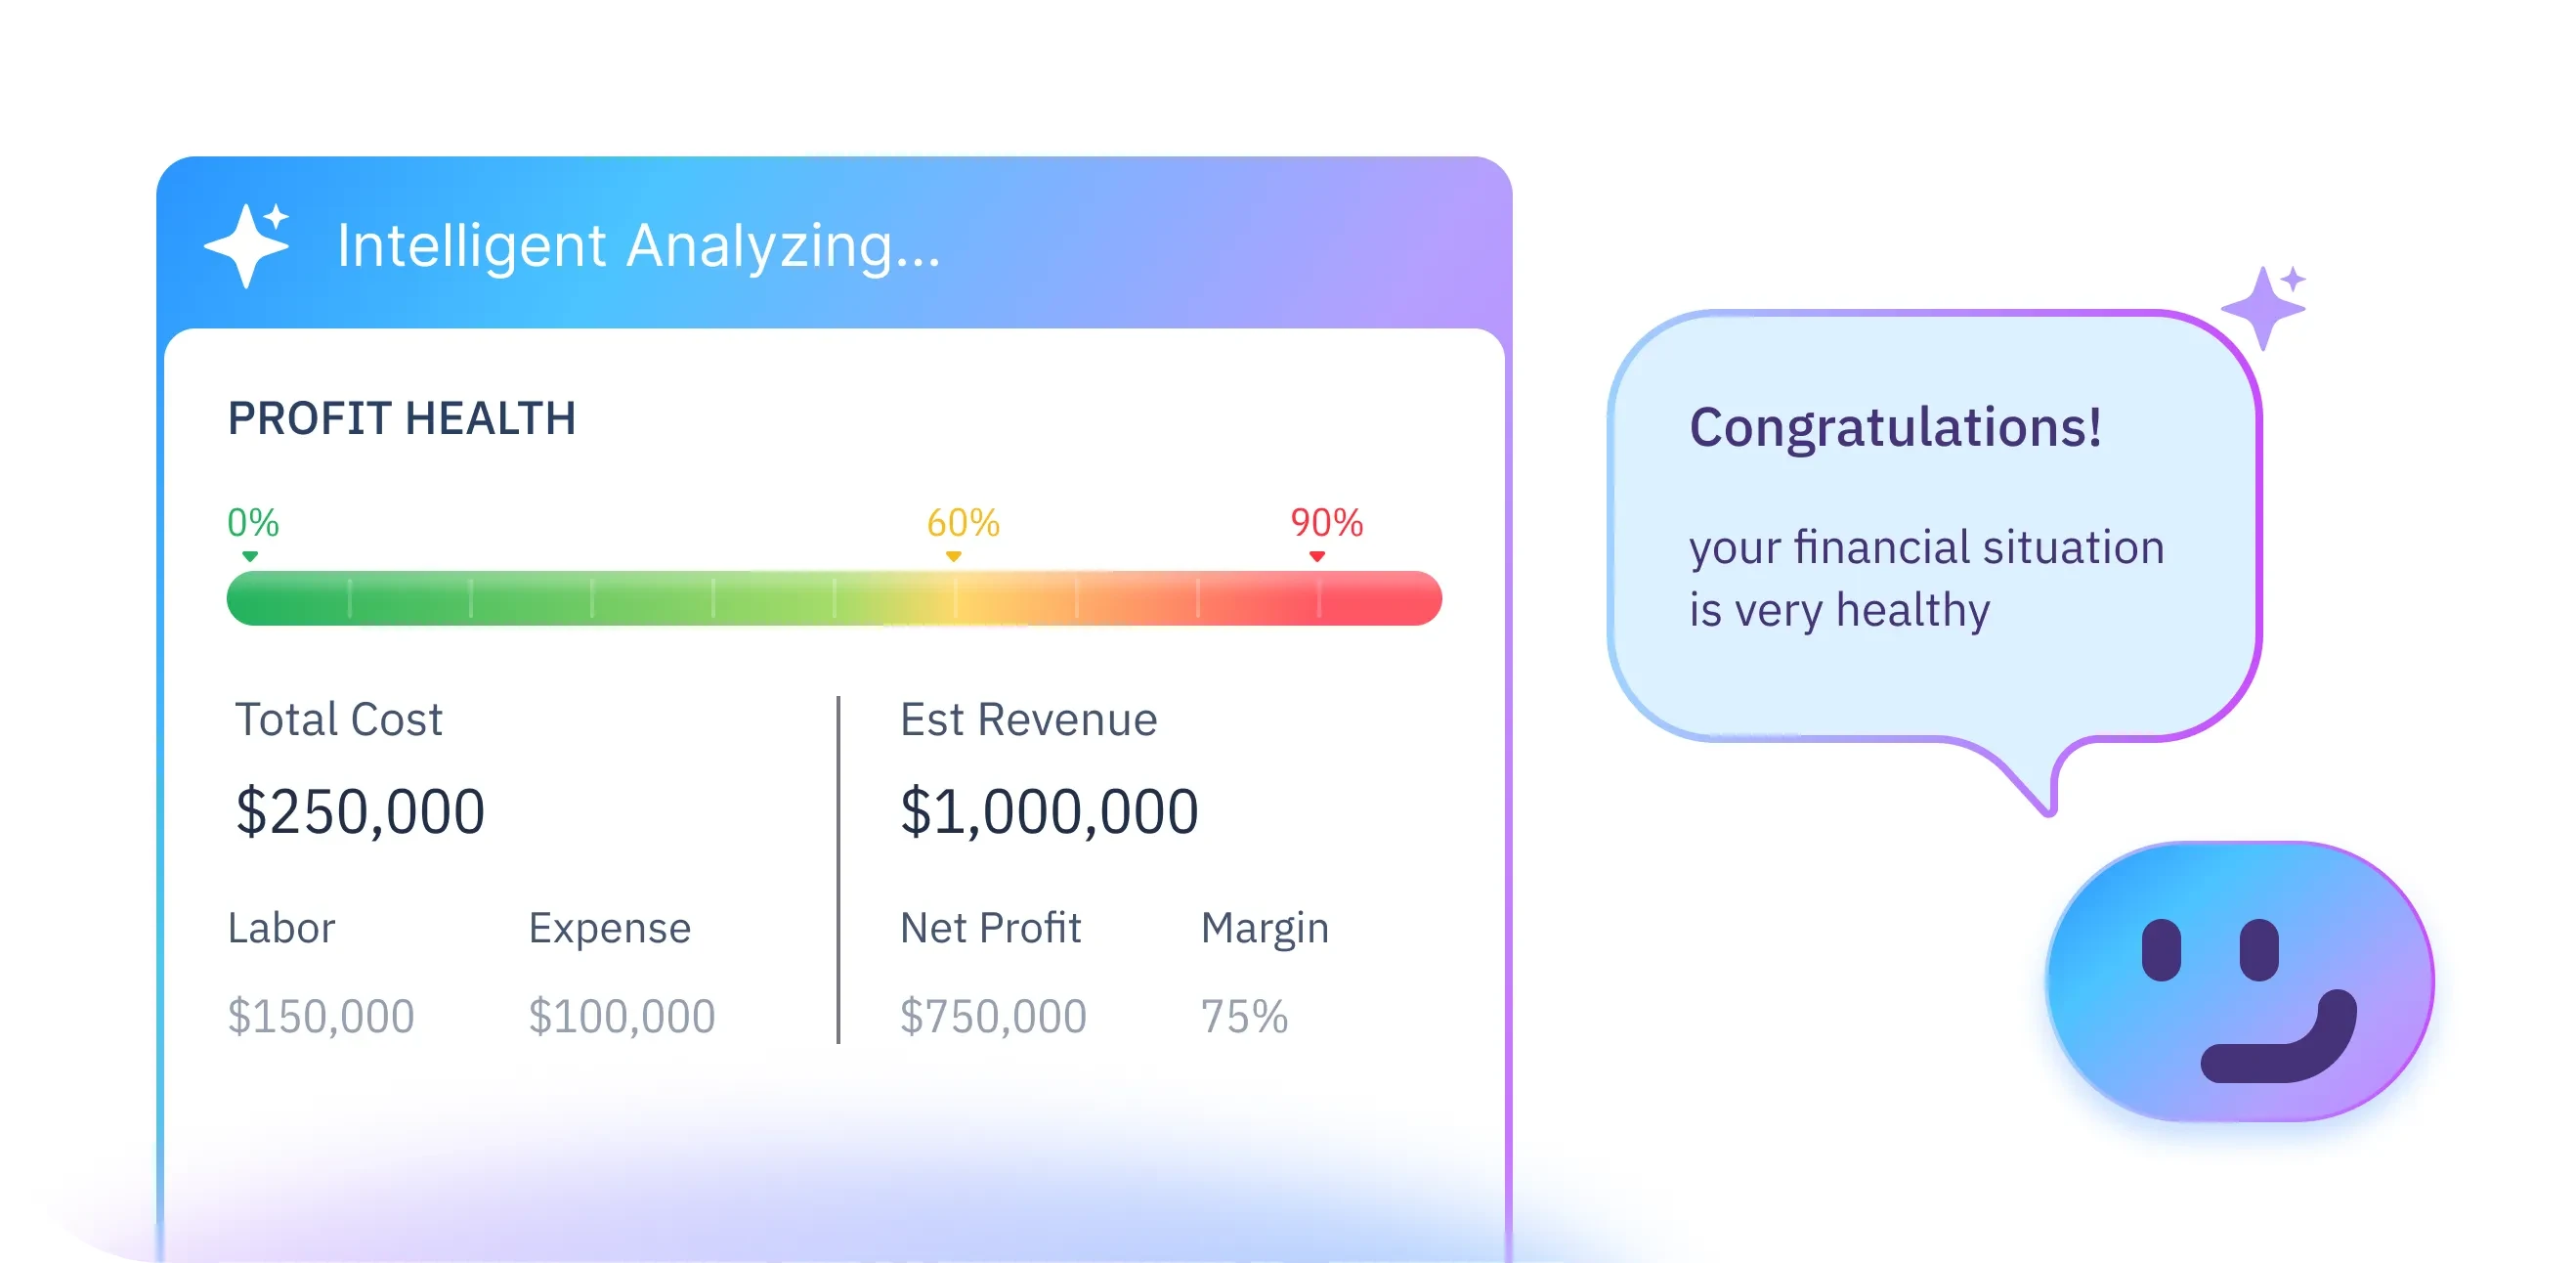Click the purple sparkle above speech bubble
Image resolution: width=2576 pixels, height=1263 pixels.
click(2263, 307)
